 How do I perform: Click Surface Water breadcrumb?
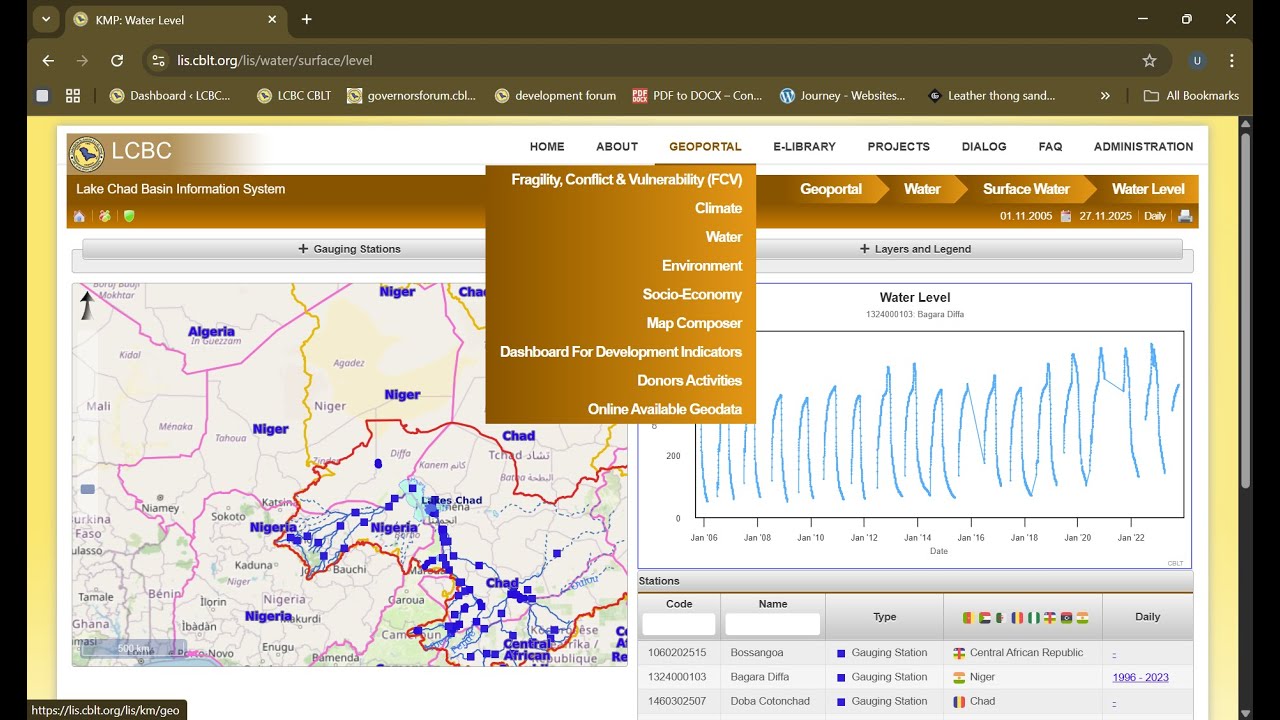tap(1026, 189)
